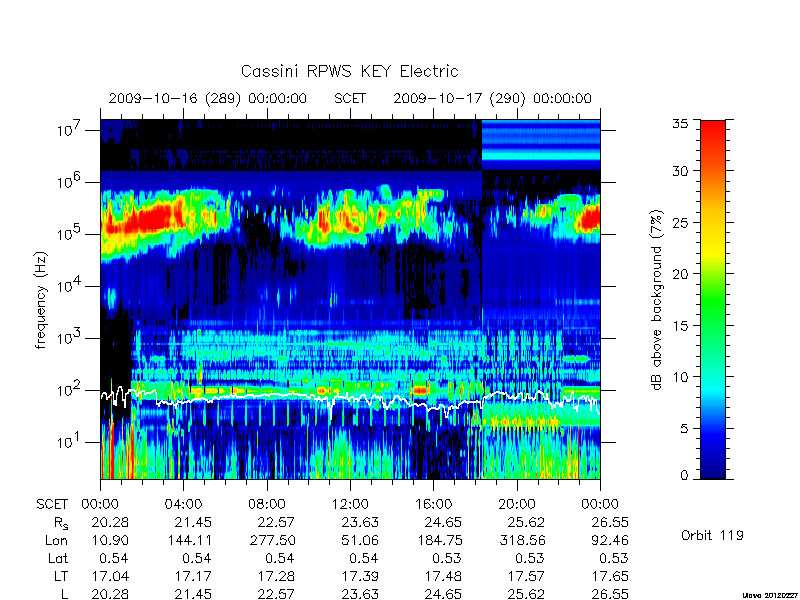Click the 30 tick on the colorbar
This screenshot has height=600, width=800.
(x=680, y=170)
